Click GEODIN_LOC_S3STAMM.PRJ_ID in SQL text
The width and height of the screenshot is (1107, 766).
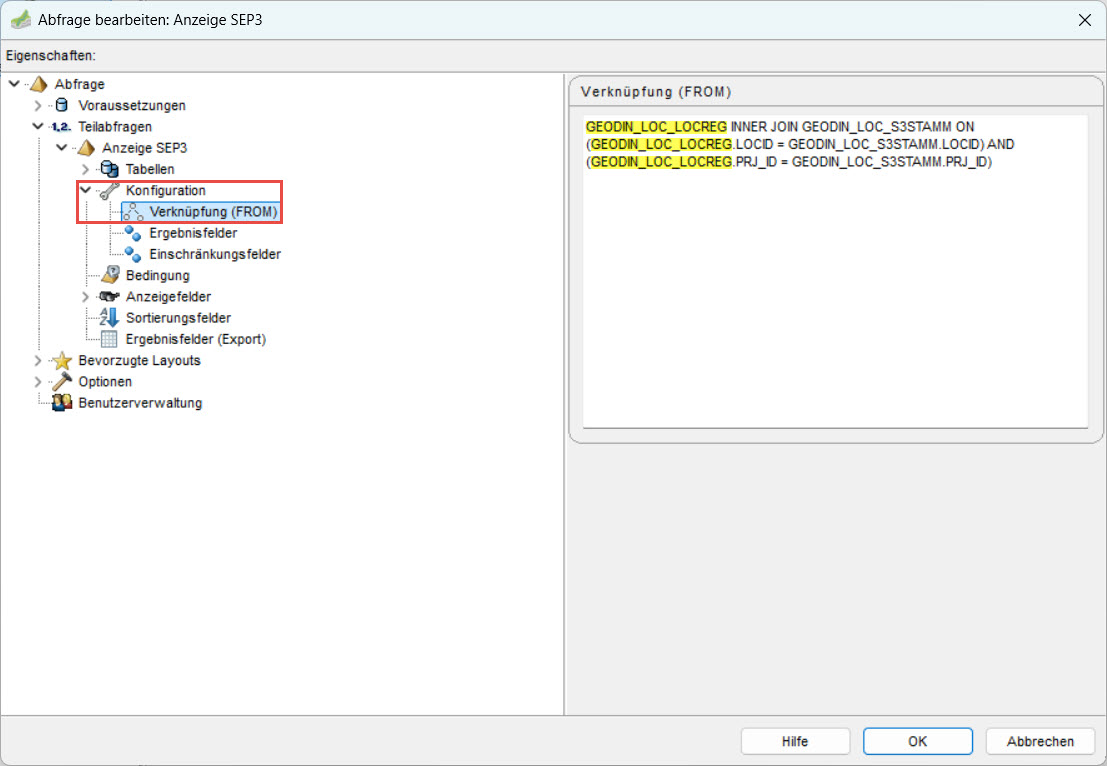tap(889, 162)
